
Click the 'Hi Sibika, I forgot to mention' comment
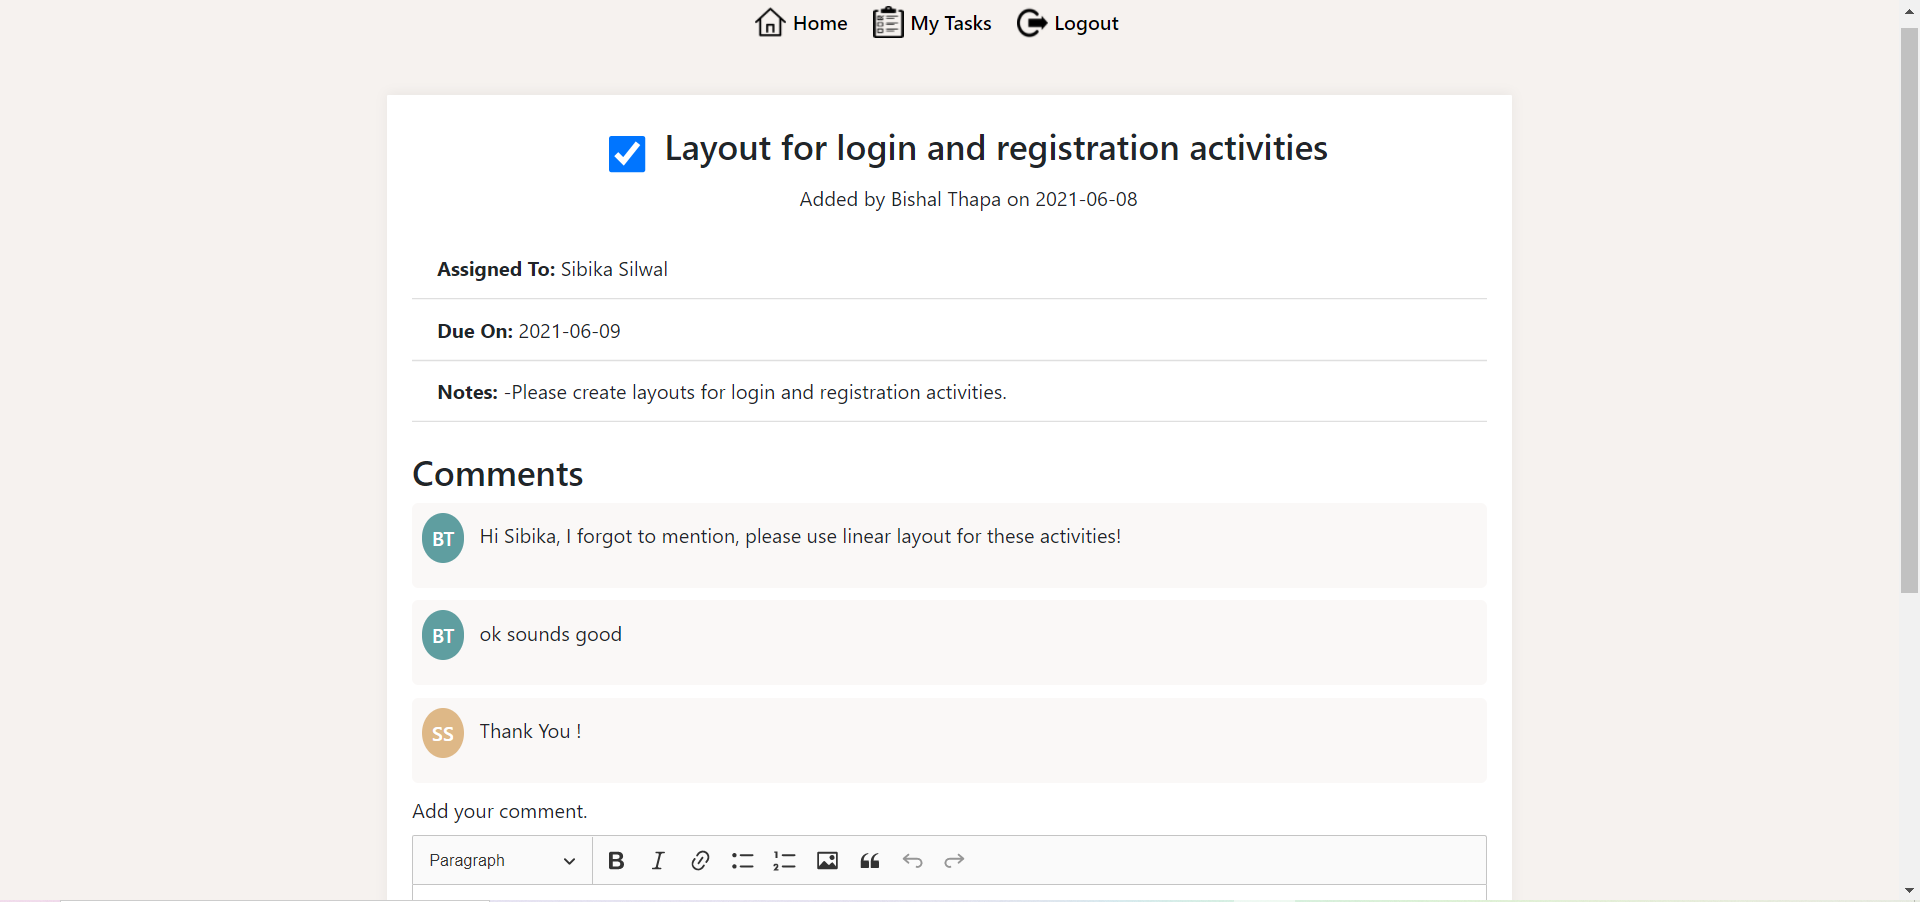[x=800, y=537]
